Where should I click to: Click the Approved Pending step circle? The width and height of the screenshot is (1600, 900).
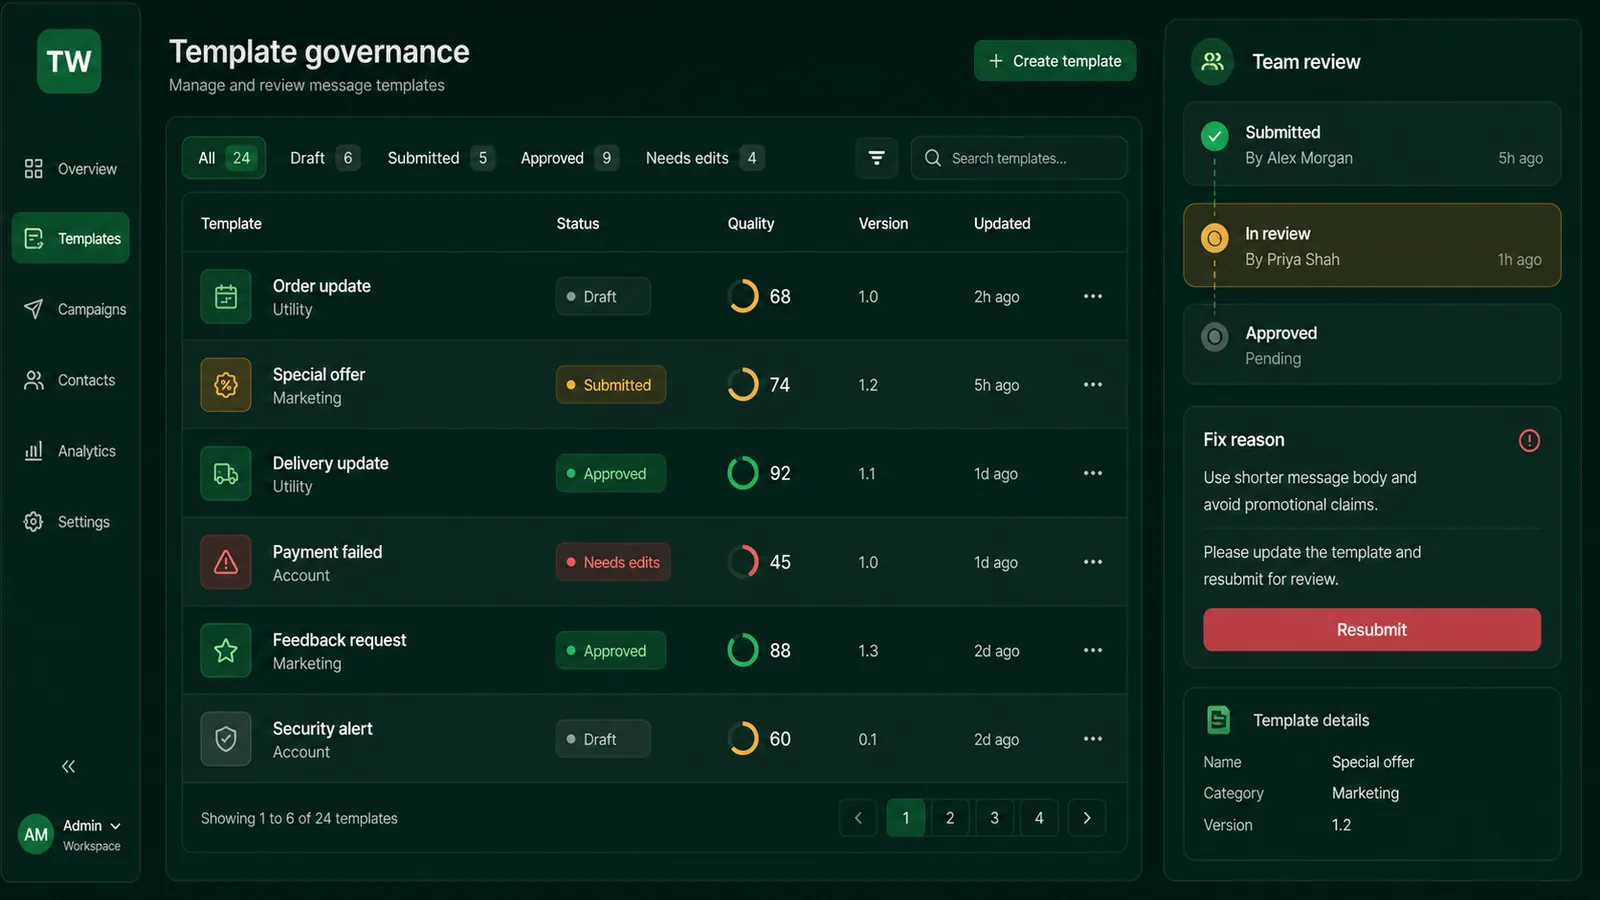pyautogui.click(x=1215, y=337)
